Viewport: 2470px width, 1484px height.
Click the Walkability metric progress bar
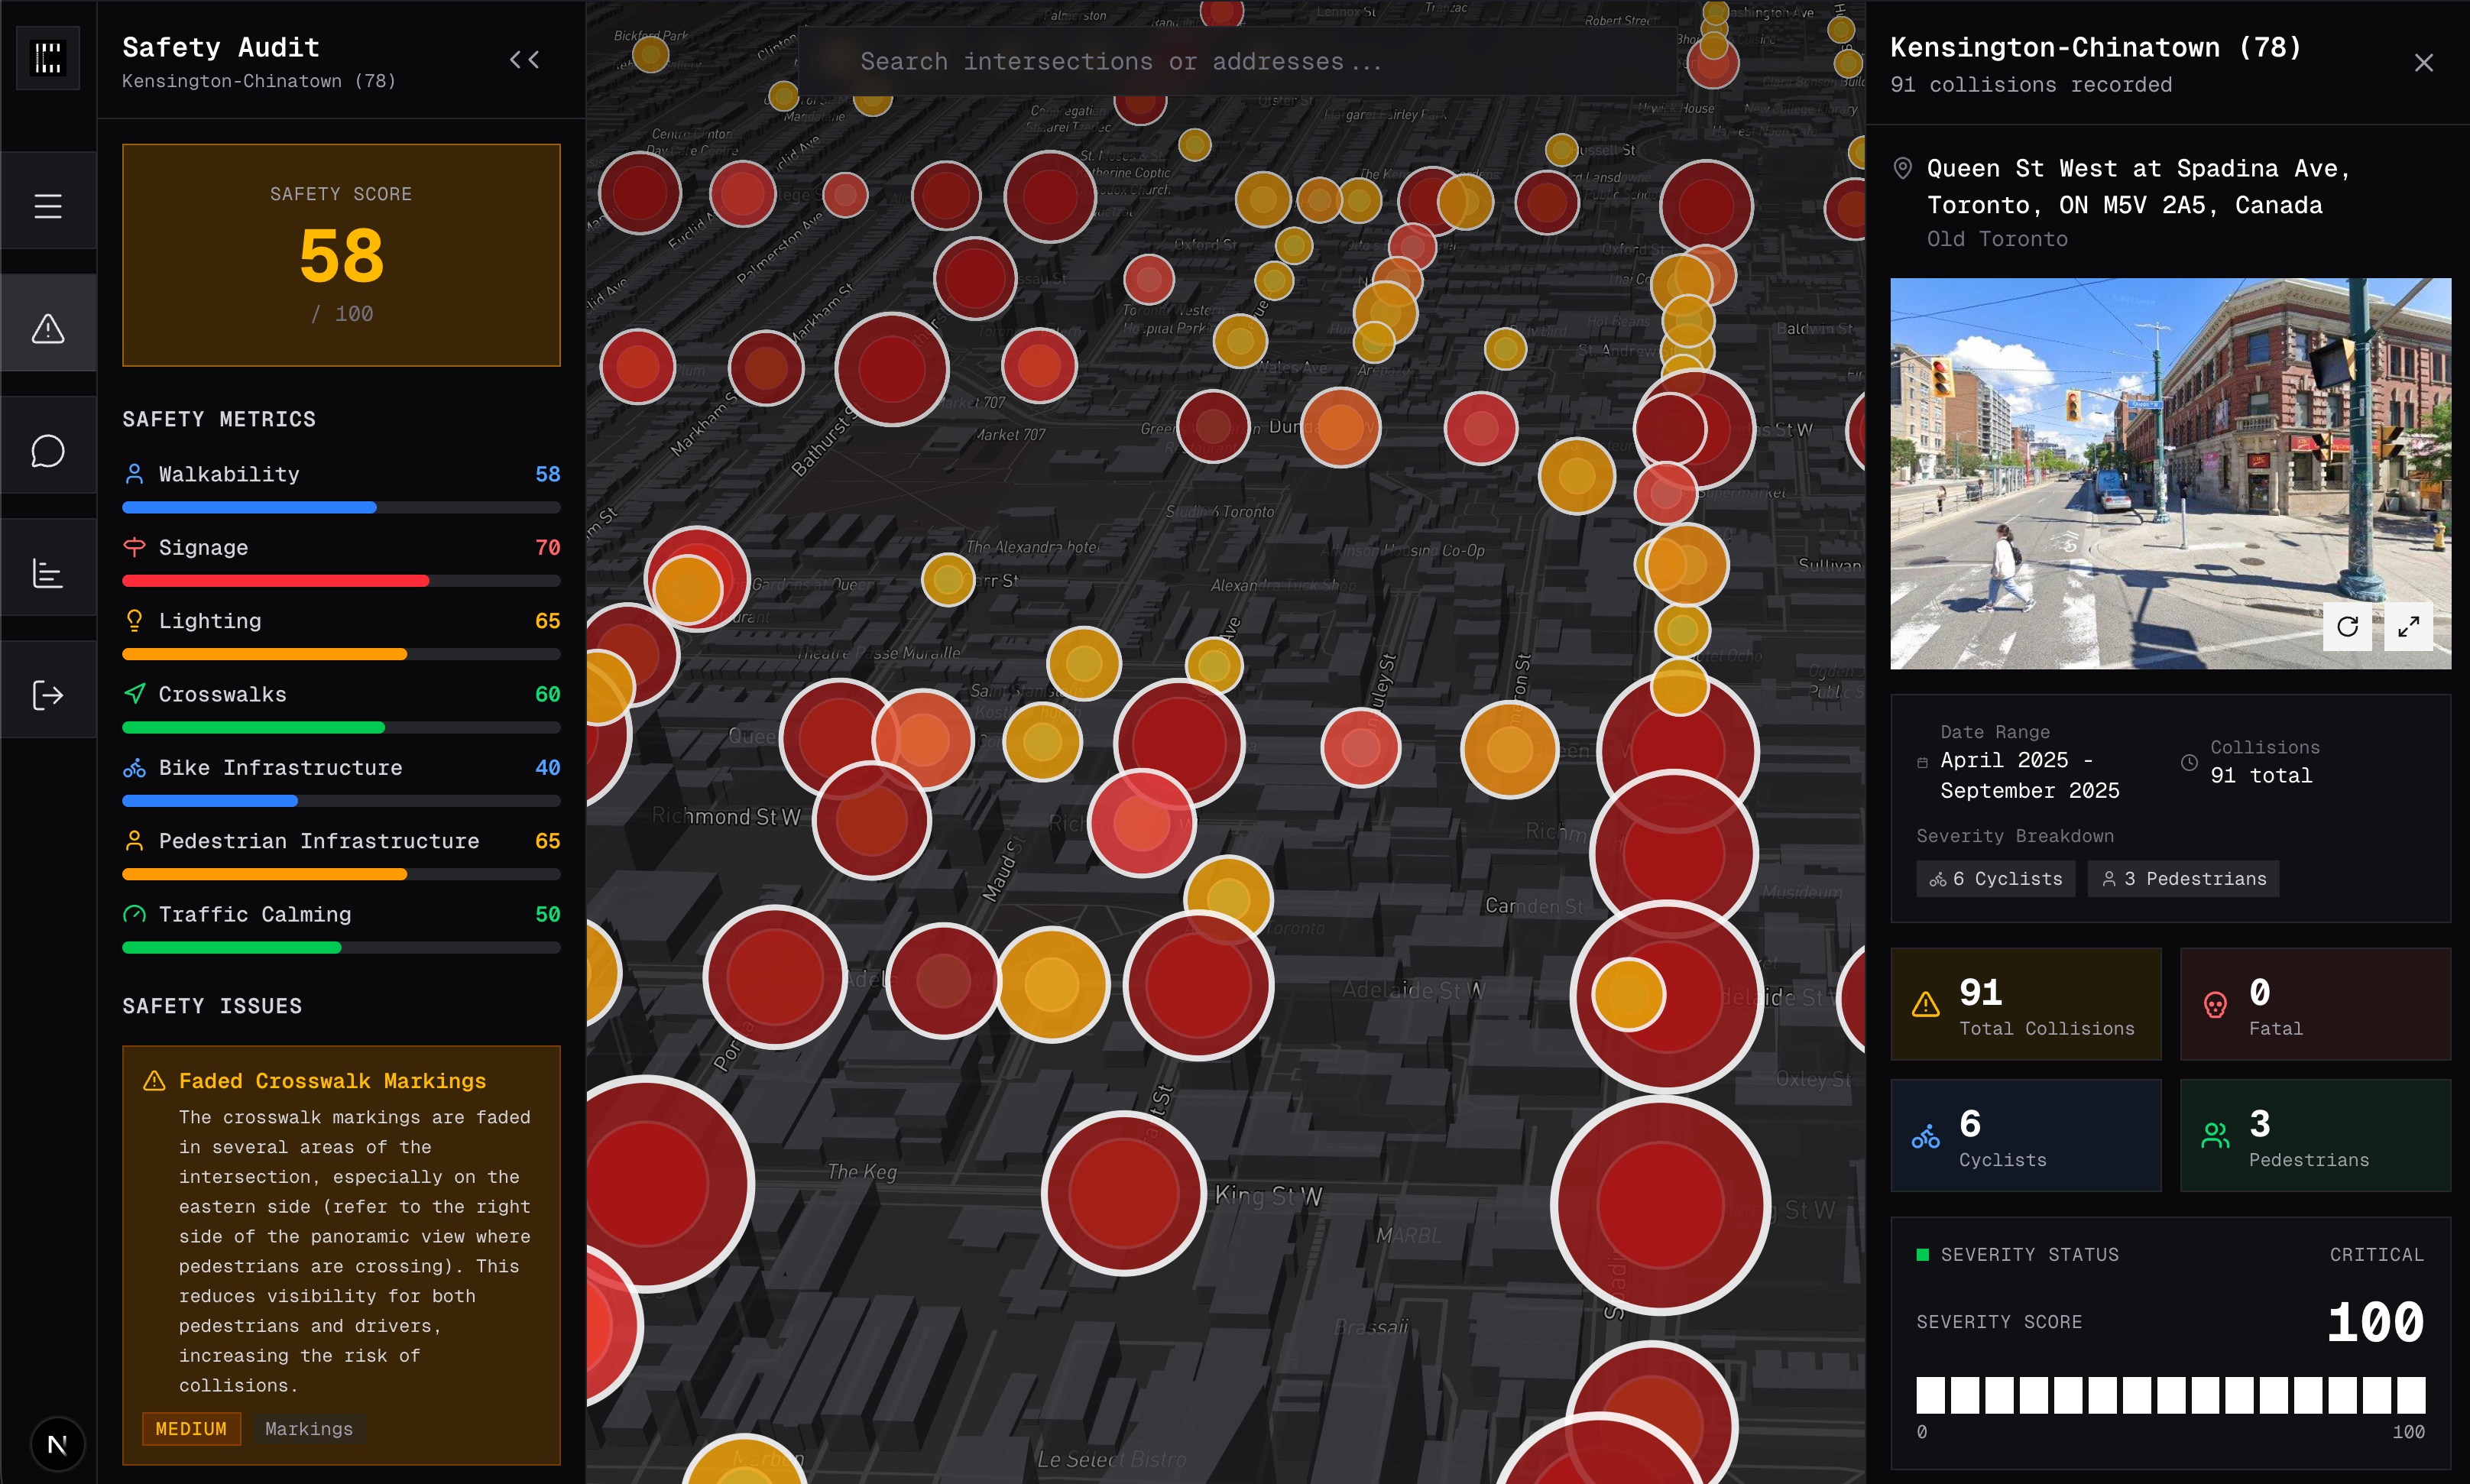[340, 508]
